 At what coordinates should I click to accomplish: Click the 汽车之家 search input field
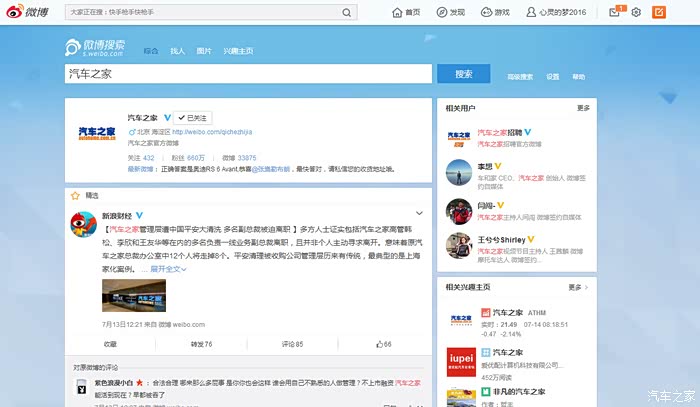point(250,74)
